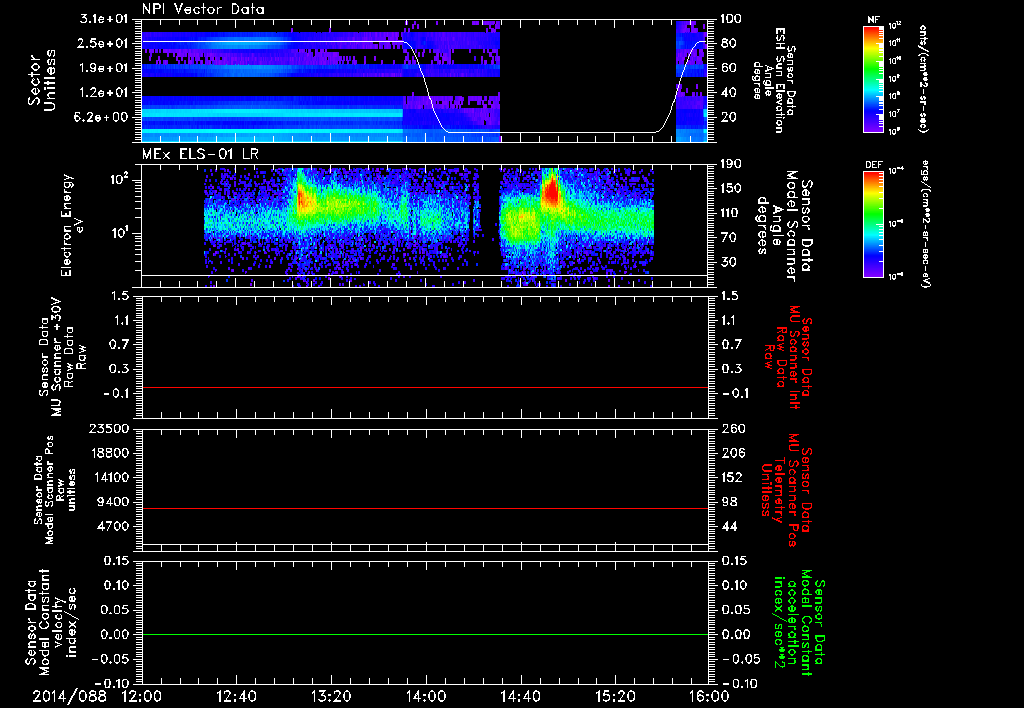Click the white sun elevation curve's descending slope
The width and height of the screenshot is (1024, 708).
[426, 86]
